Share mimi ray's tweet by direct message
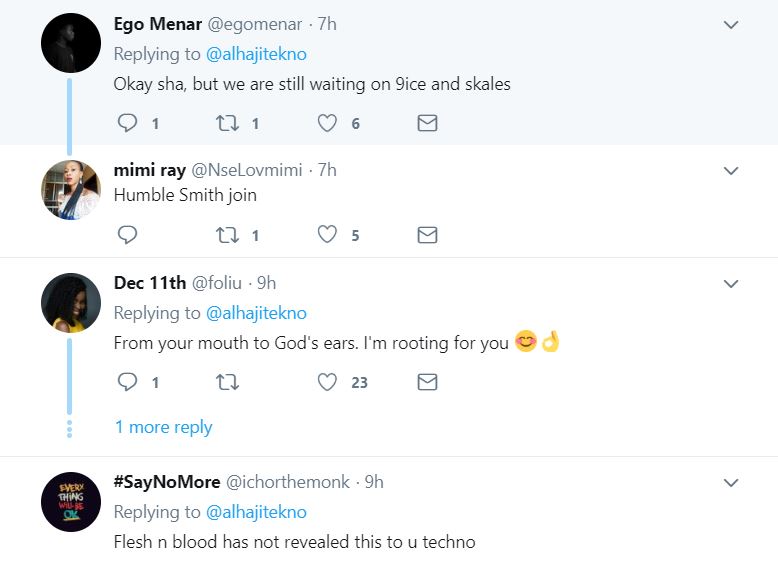Image resolution: width=778 pixels, height=562 pixels. click(x=427, y=235)
